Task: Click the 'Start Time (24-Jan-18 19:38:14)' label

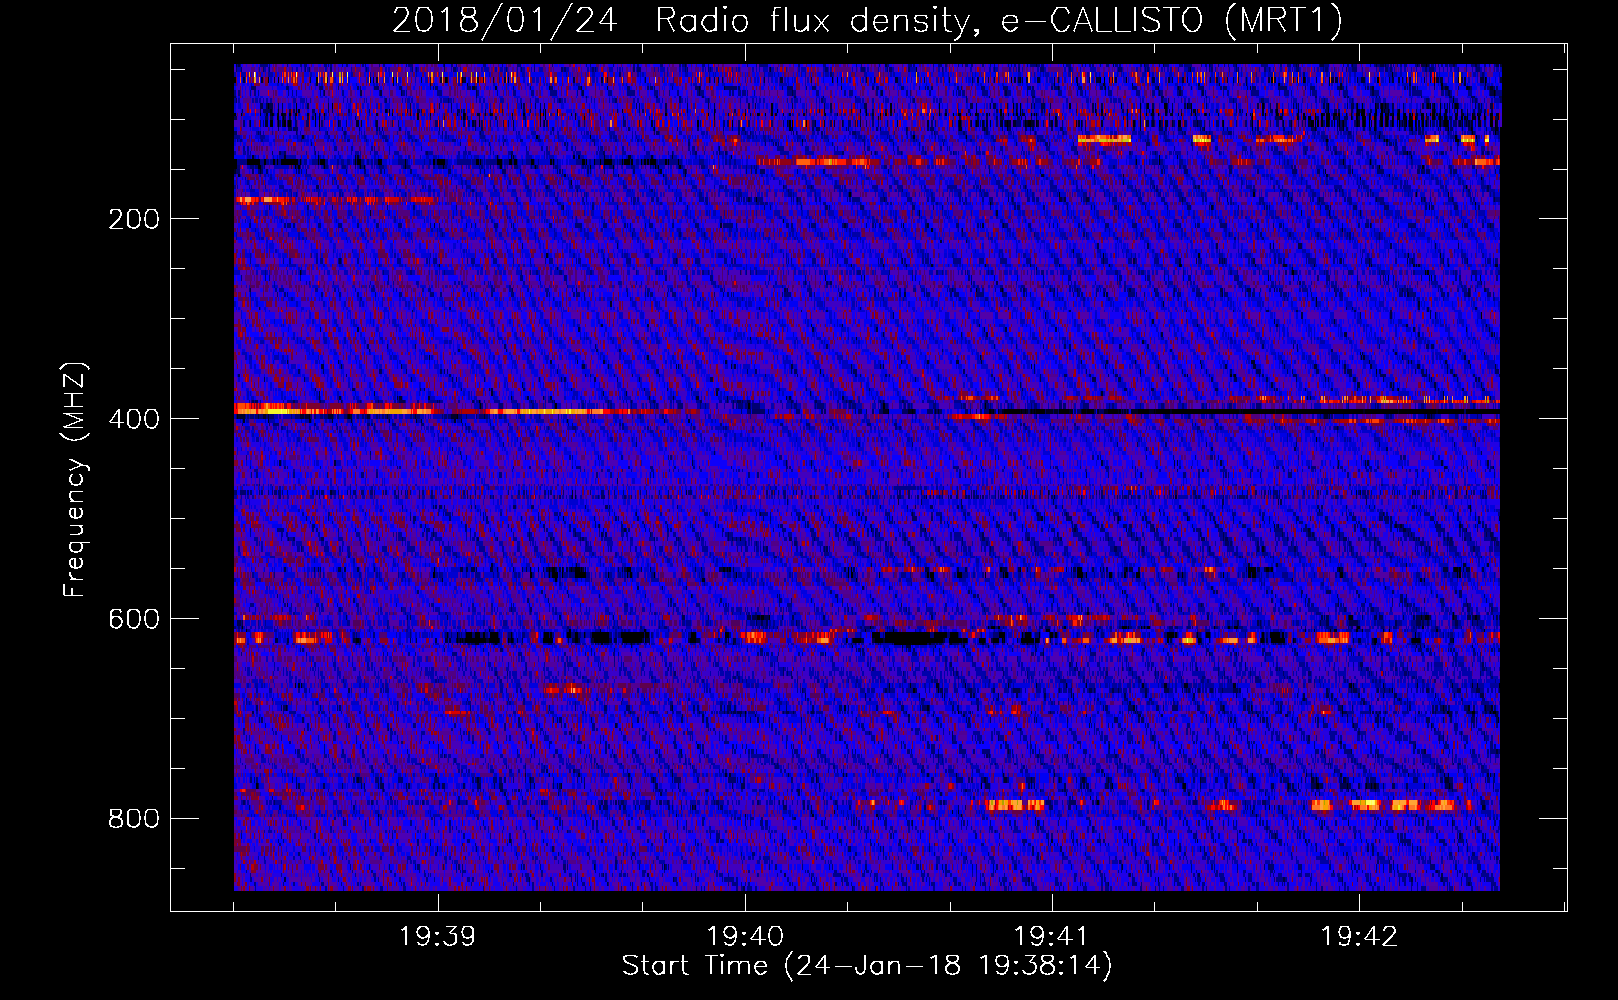Action: coord(867,965)
